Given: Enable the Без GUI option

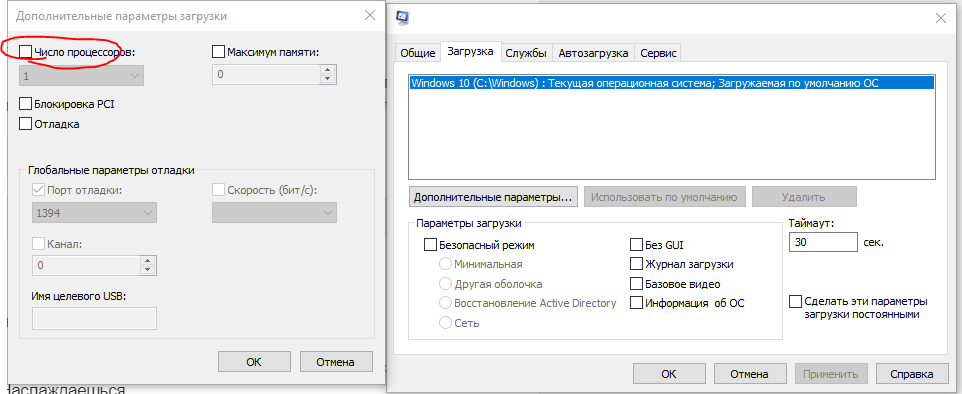Looking at the screenshot, I should (x=636, y=245).
